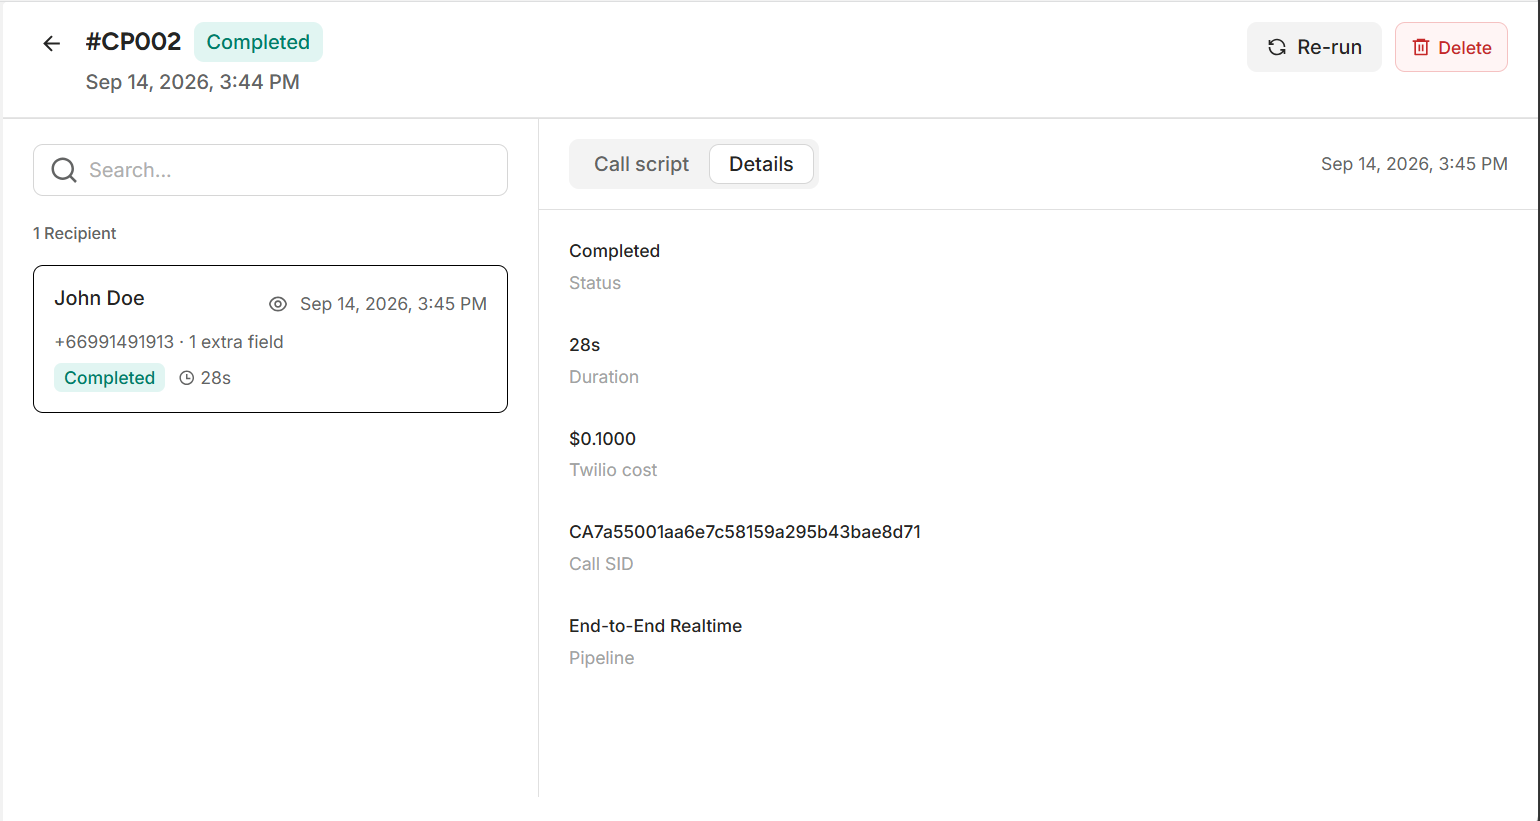Click the Completed value above the Status label

pos(614,251)
